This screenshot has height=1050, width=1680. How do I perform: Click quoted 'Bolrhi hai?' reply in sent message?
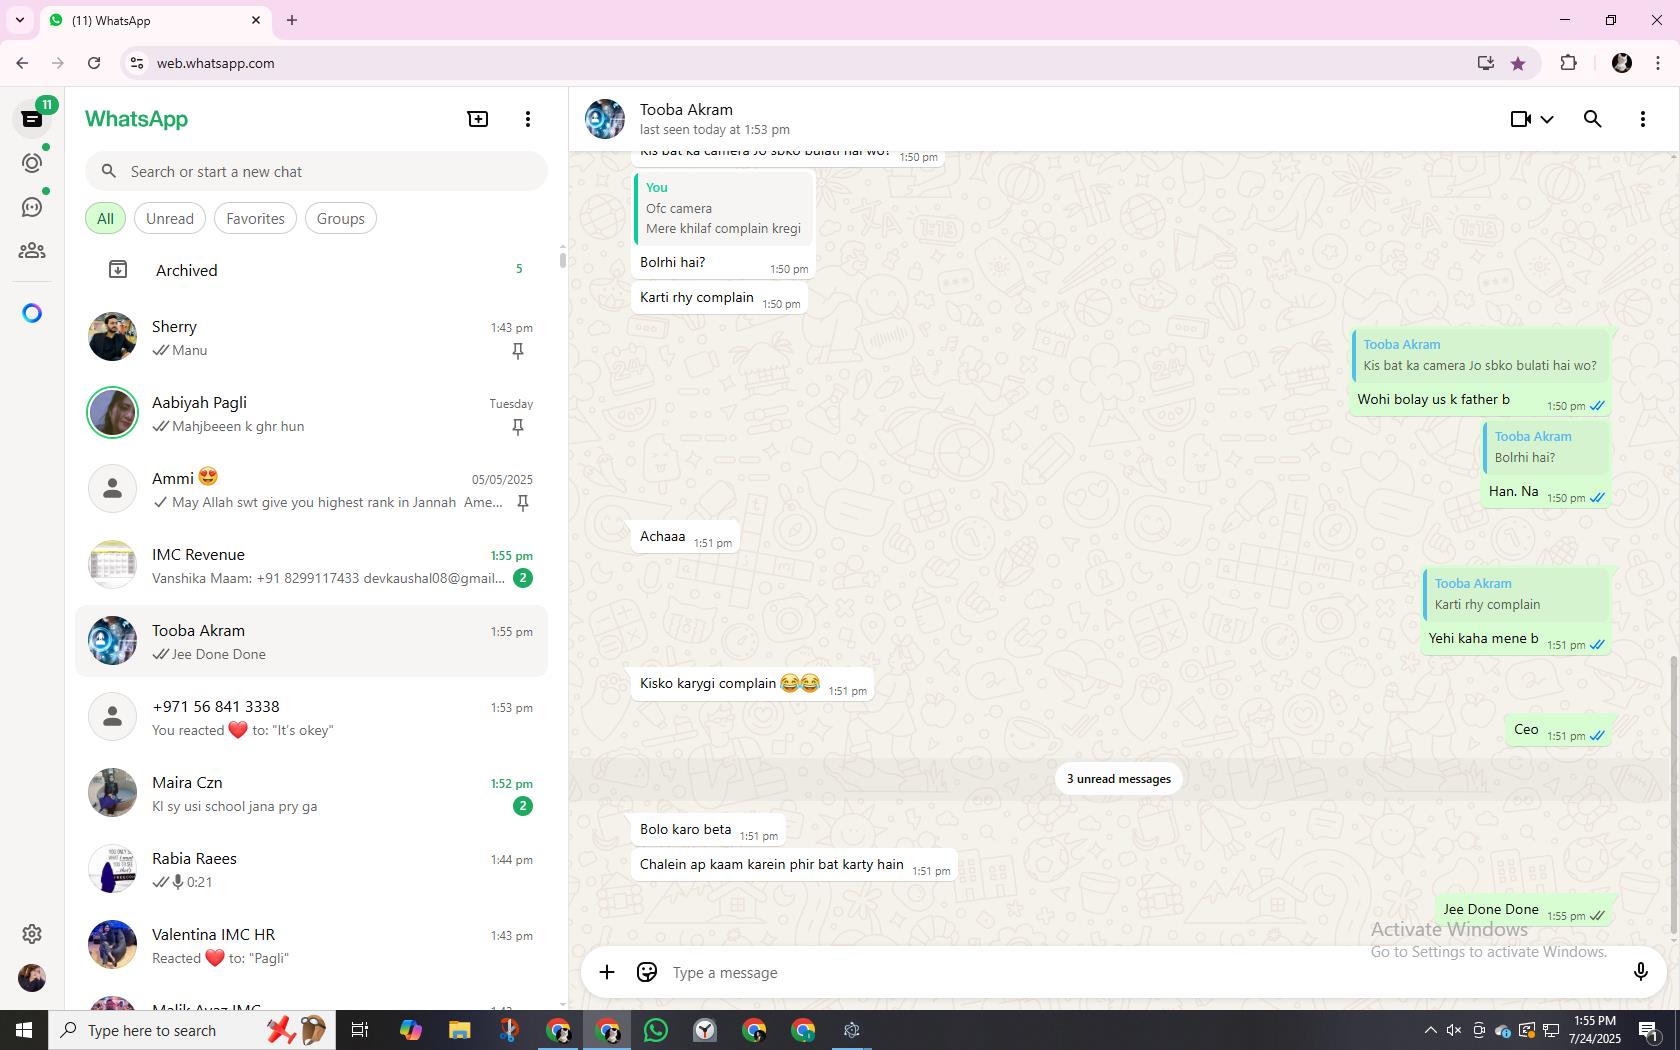pos(1545,447)
